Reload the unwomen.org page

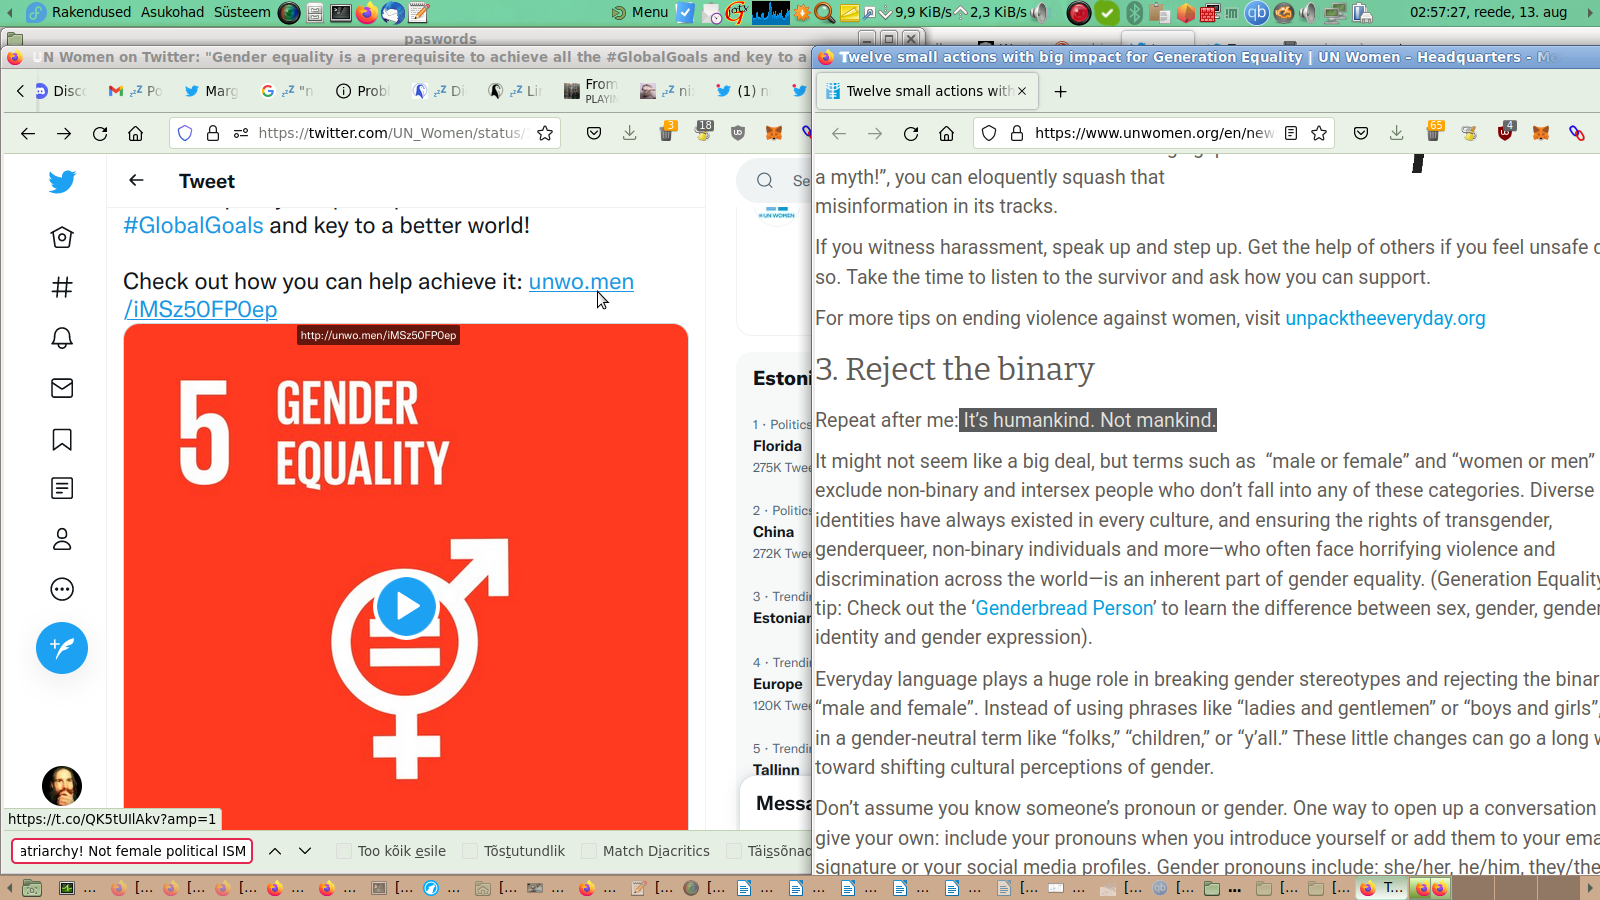tap(911, 133)
